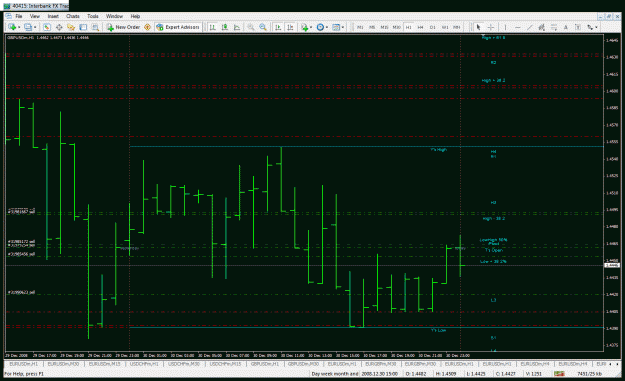Open the Profiles toolbar icon

28,27
